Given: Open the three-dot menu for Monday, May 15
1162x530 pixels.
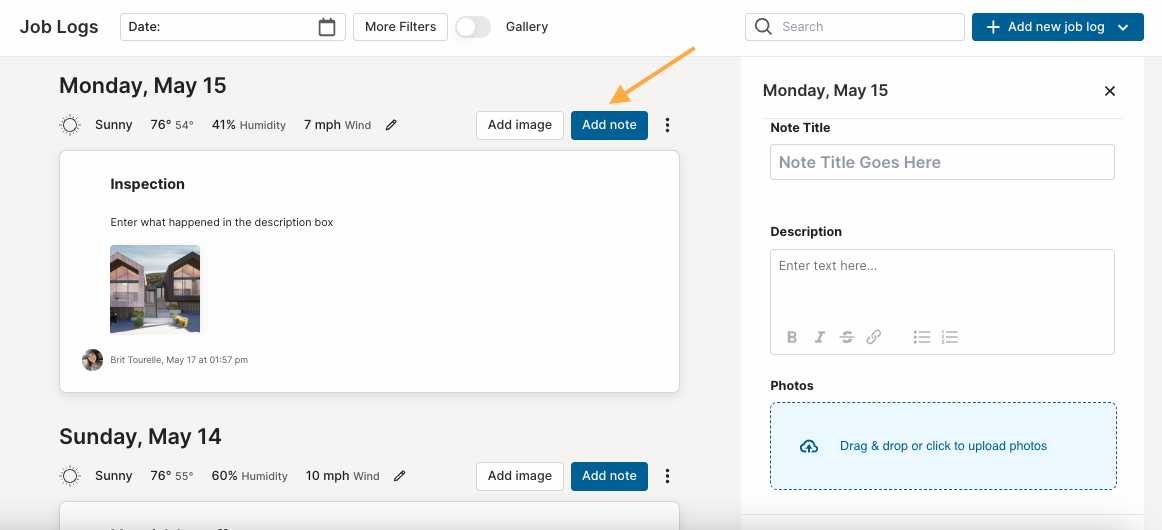Looking at the screenshot, I should pos(667,125).
